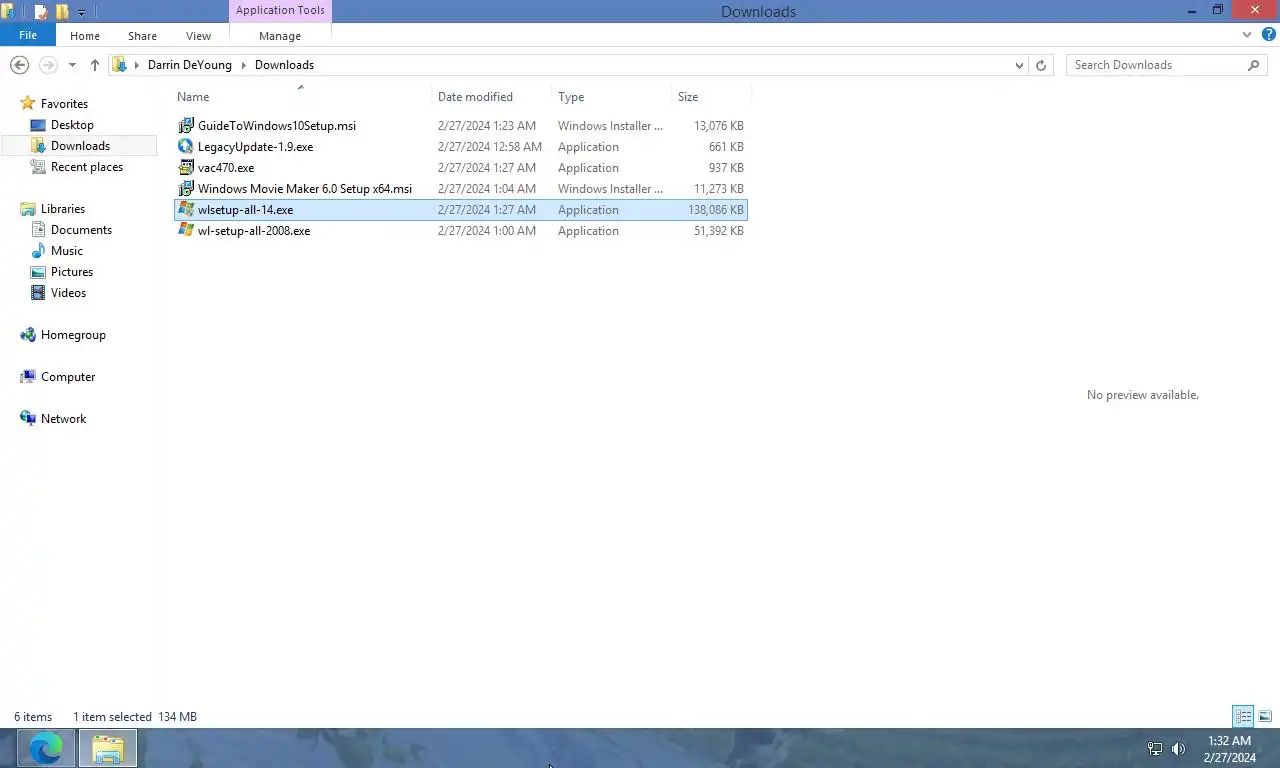The image size is (1280, 768).
Task: Switch to Details view in status bar
Action: coord(1243,717)
